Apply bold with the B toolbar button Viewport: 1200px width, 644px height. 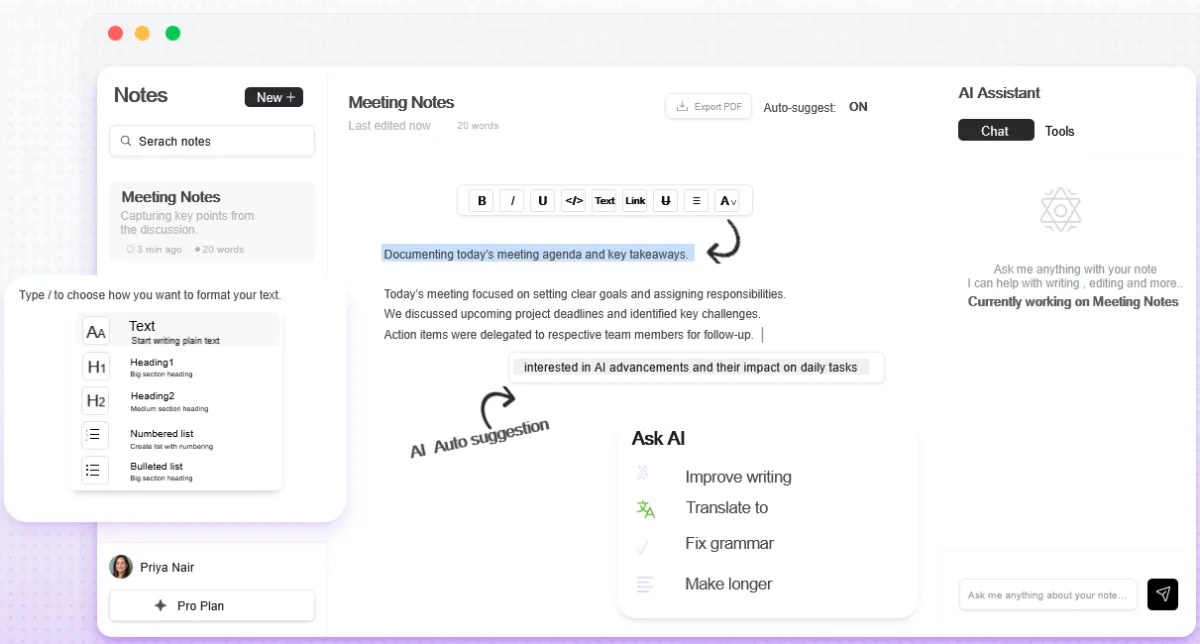coord(482,200)
